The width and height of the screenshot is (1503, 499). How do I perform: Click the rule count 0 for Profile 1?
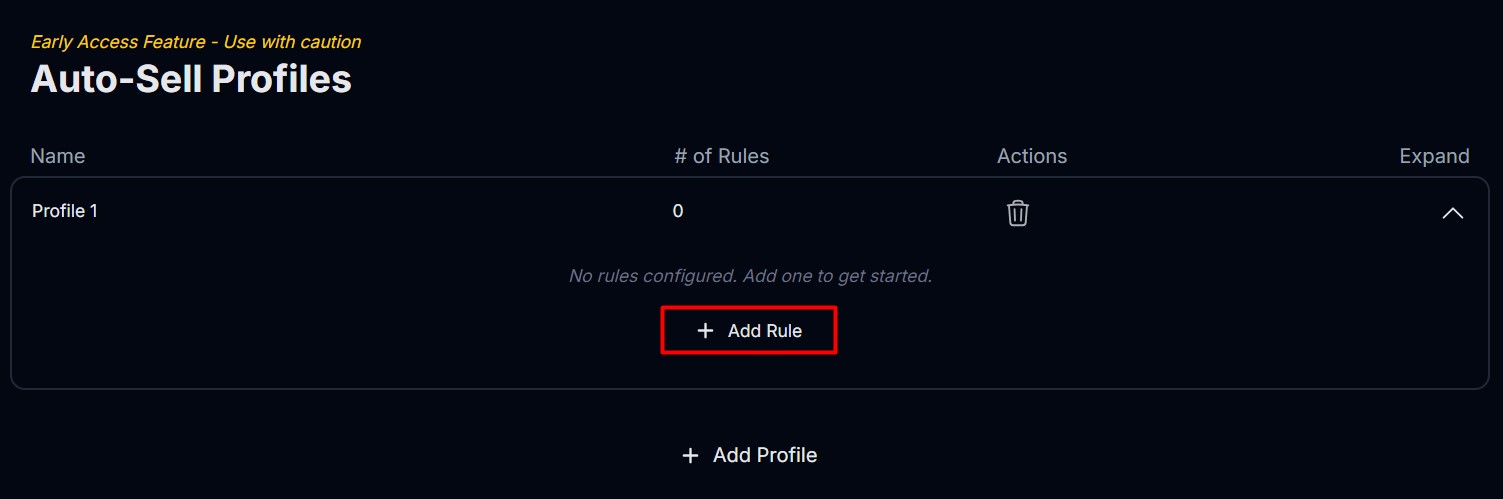(678, 211)
